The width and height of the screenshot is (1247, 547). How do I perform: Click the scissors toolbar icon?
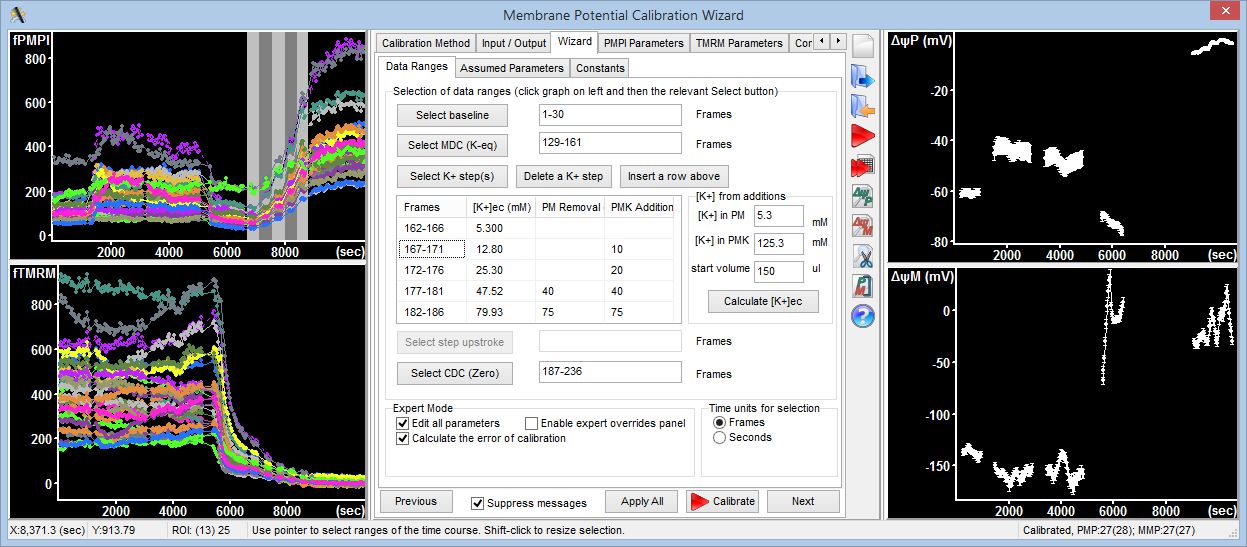[x=863, y=256]
